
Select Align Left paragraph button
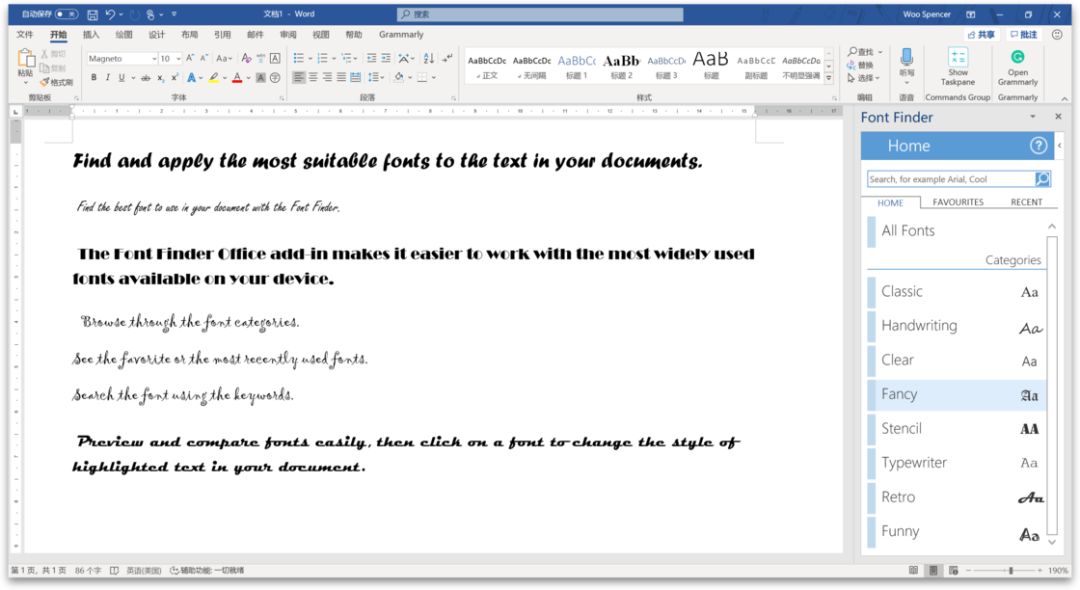(298, 78)
